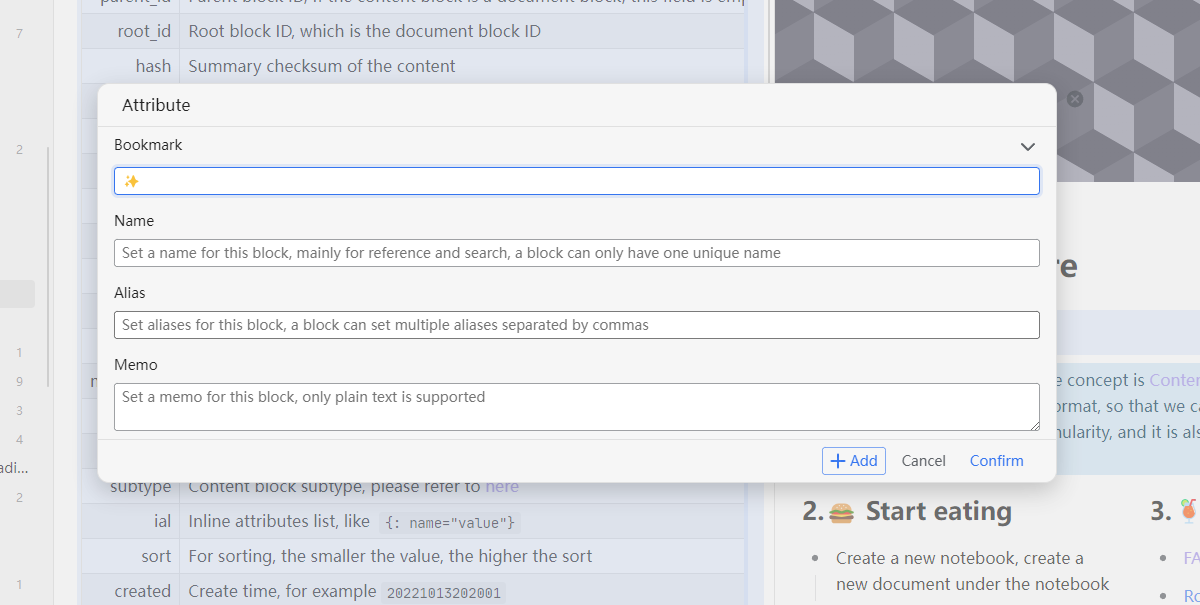Click the burger emoji beside Start eating
This screenshot has height=605, width=1200.
click(841, 512)
